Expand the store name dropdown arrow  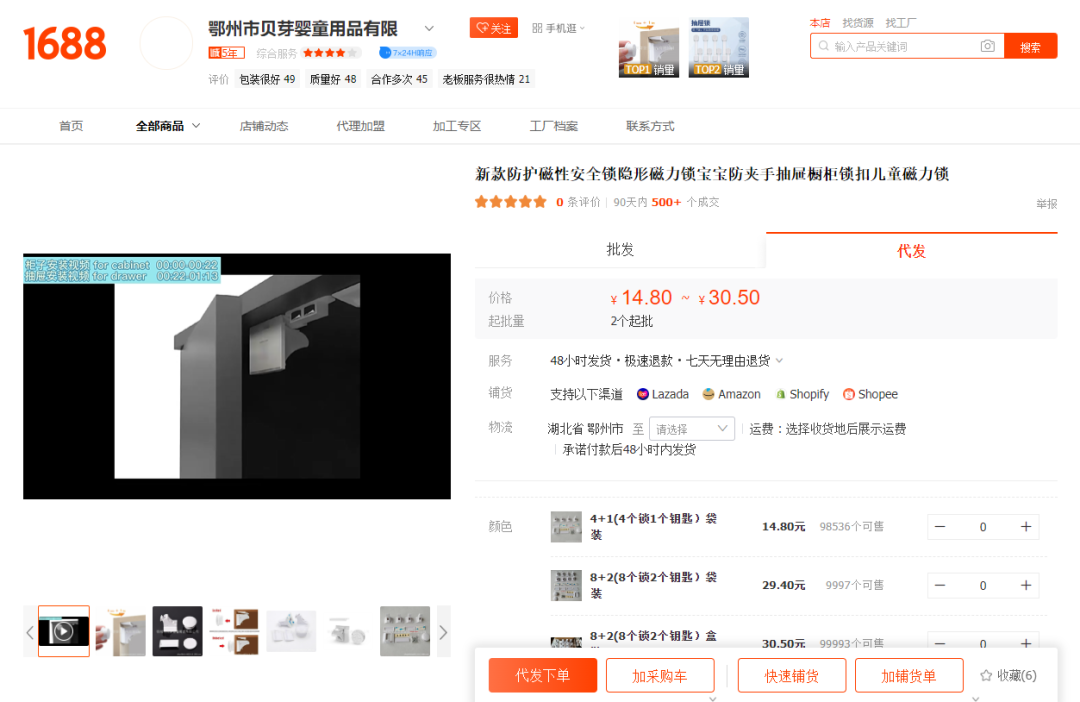[429, 29]
